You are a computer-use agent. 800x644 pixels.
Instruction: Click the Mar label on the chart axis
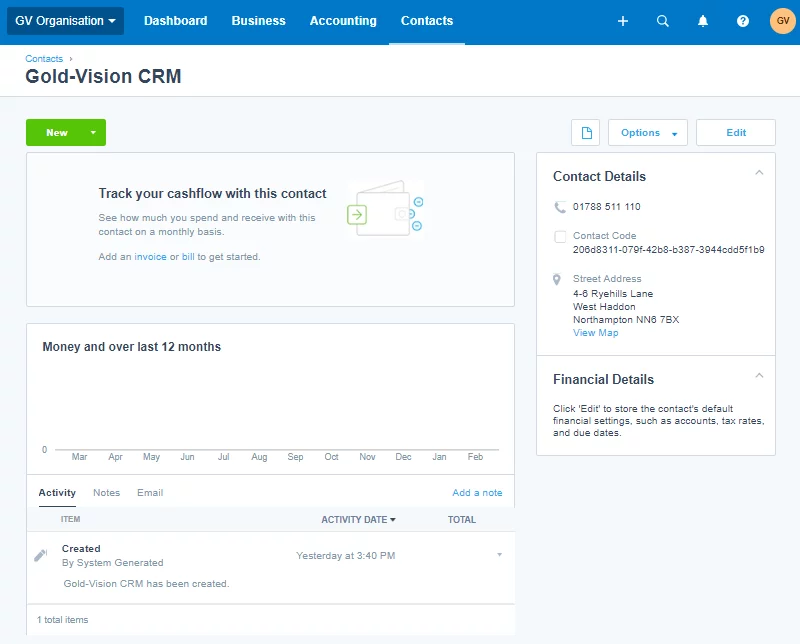click(x=79, y=457)
